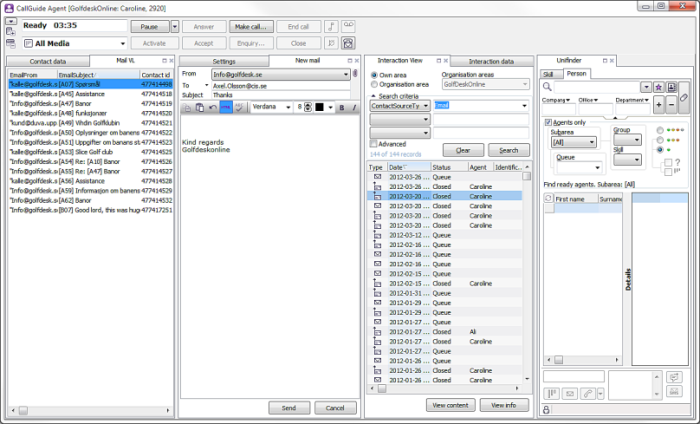This screenshot has height=424, width=700.
Task: Click the magnifier search icon in Unifinder
Action: click(547, 87)
